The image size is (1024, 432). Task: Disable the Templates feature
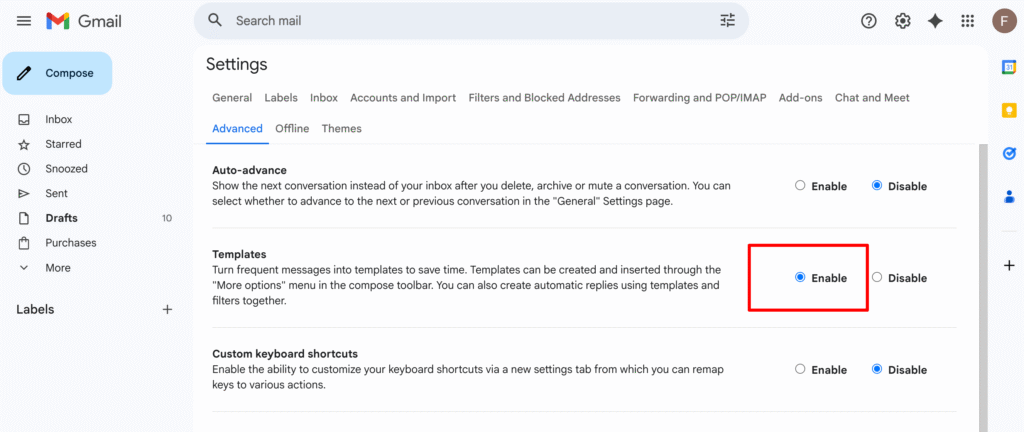click(x=877, y=277)
